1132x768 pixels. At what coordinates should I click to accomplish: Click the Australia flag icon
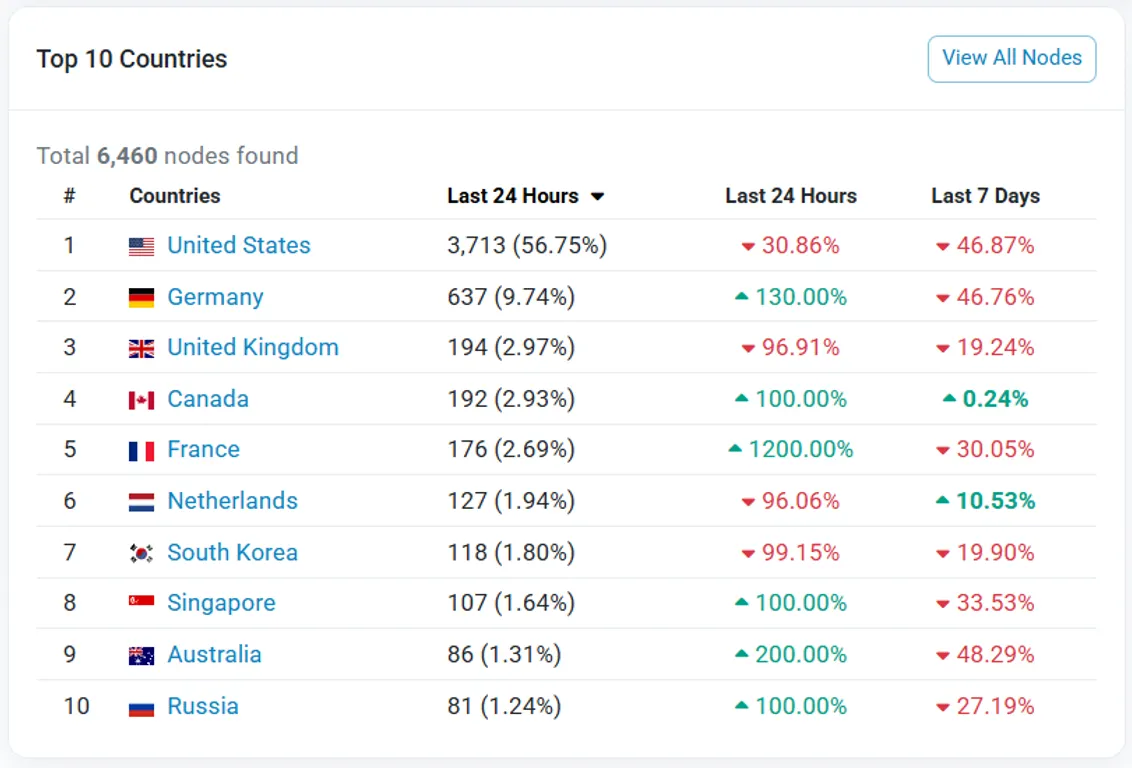142,655
